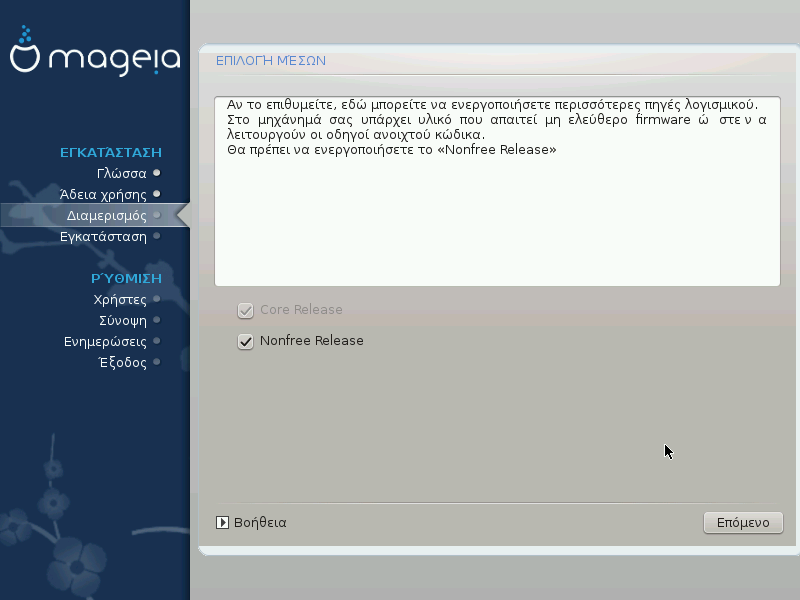
Task: Click the bullet beside Σύνοψη
Action: (157, 320)
